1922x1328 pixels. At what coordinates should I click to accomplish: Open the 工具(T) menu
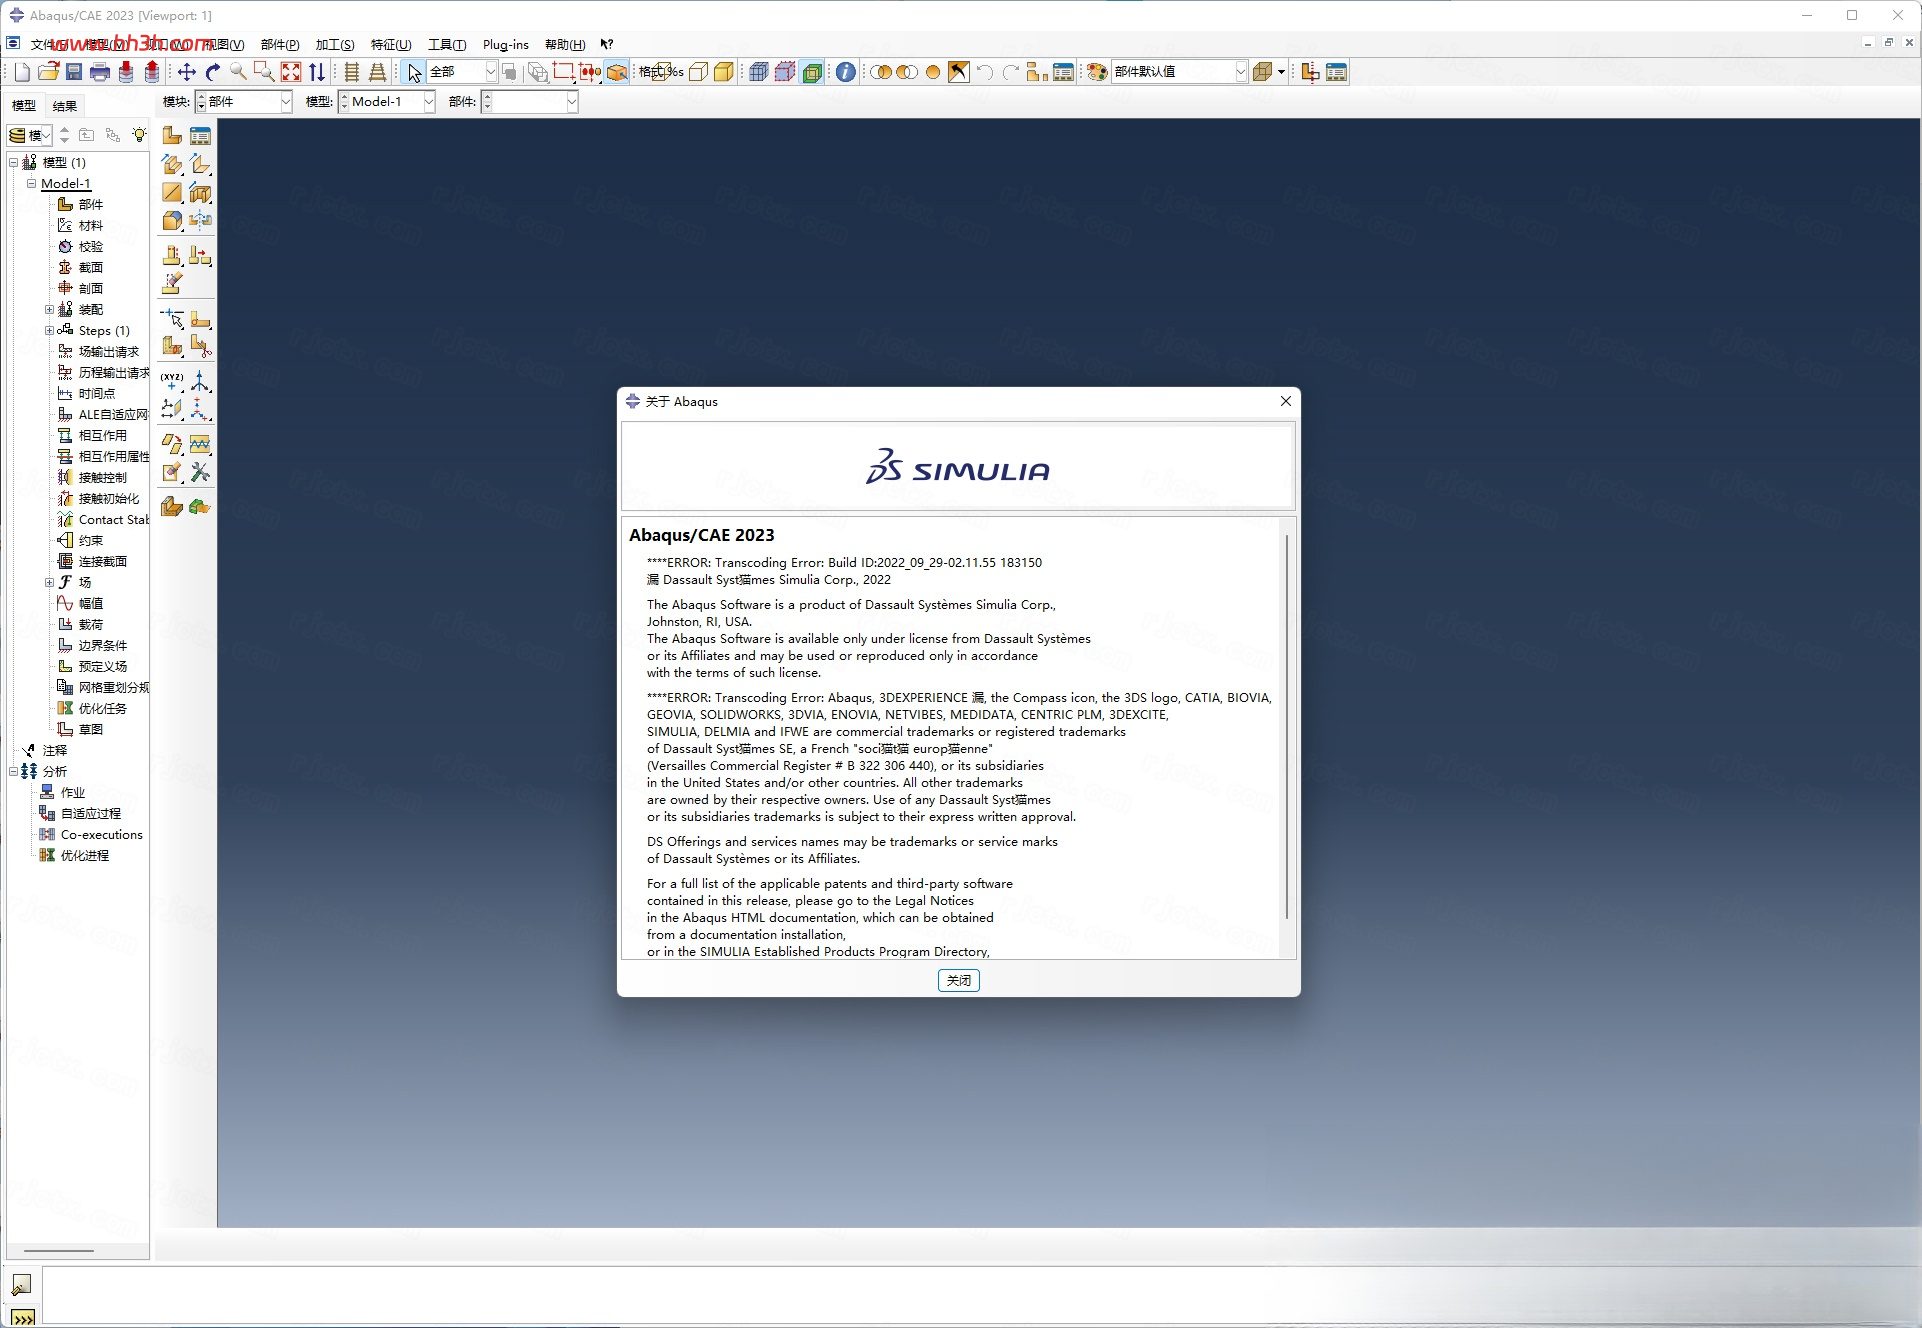pyautogui.click(x=447, y=44)
